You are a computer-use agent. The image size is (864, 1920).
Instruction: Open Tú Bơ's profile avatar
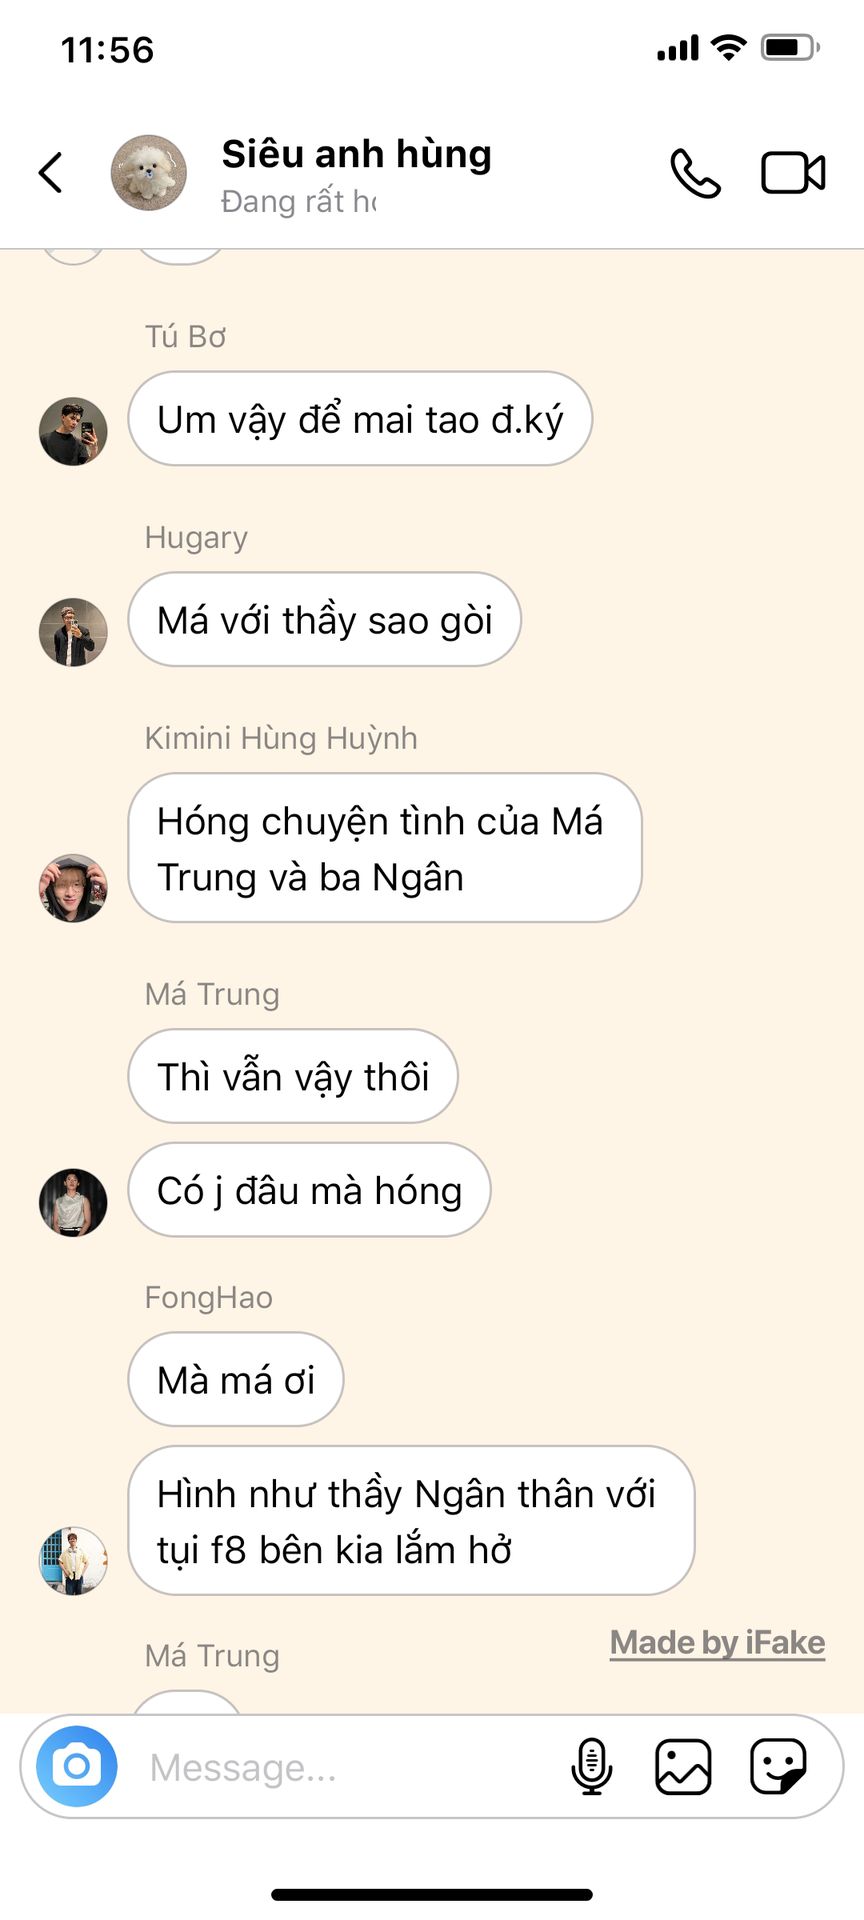73,431
